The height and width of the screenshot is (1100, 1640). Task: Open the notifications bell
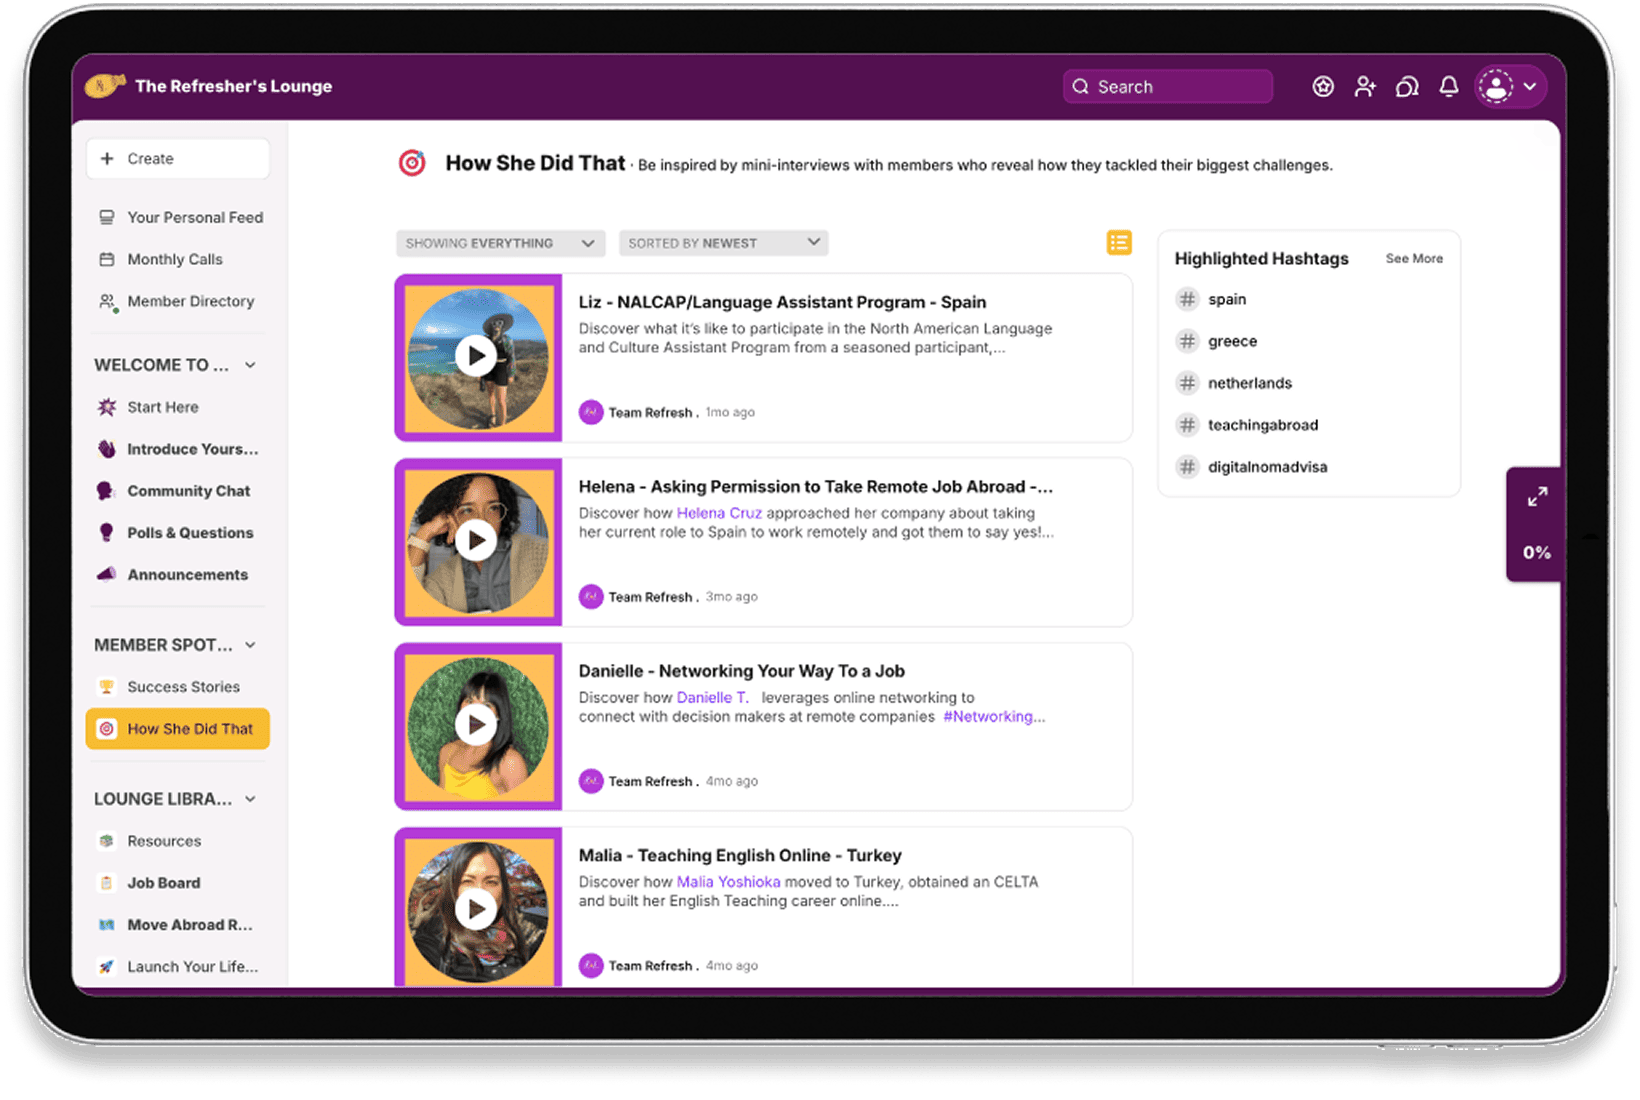pos(1449,87)
